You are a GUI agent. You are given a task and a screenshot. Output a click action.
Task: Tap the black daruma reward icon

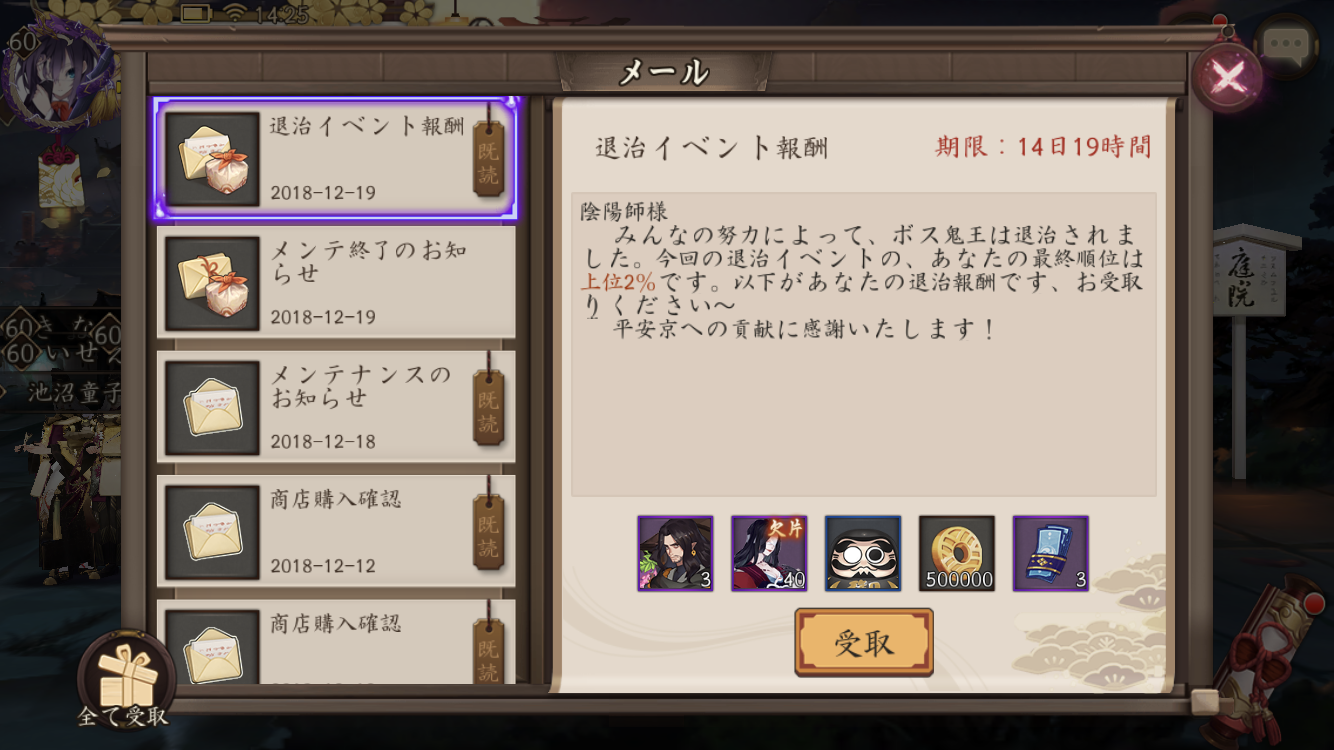pyautogui.click(x=863, y=553)
